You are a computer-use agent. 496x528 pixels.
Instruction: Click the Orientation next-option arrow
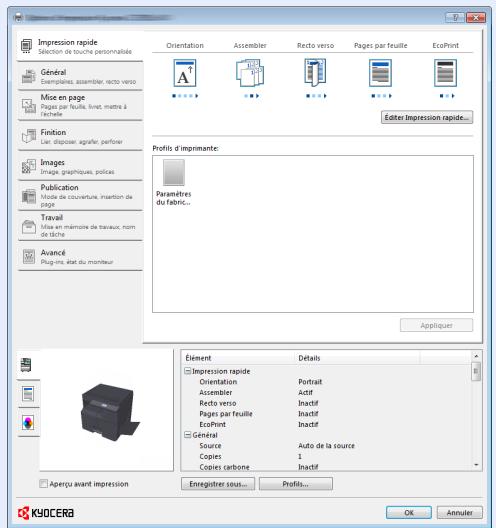pos(197,96)
